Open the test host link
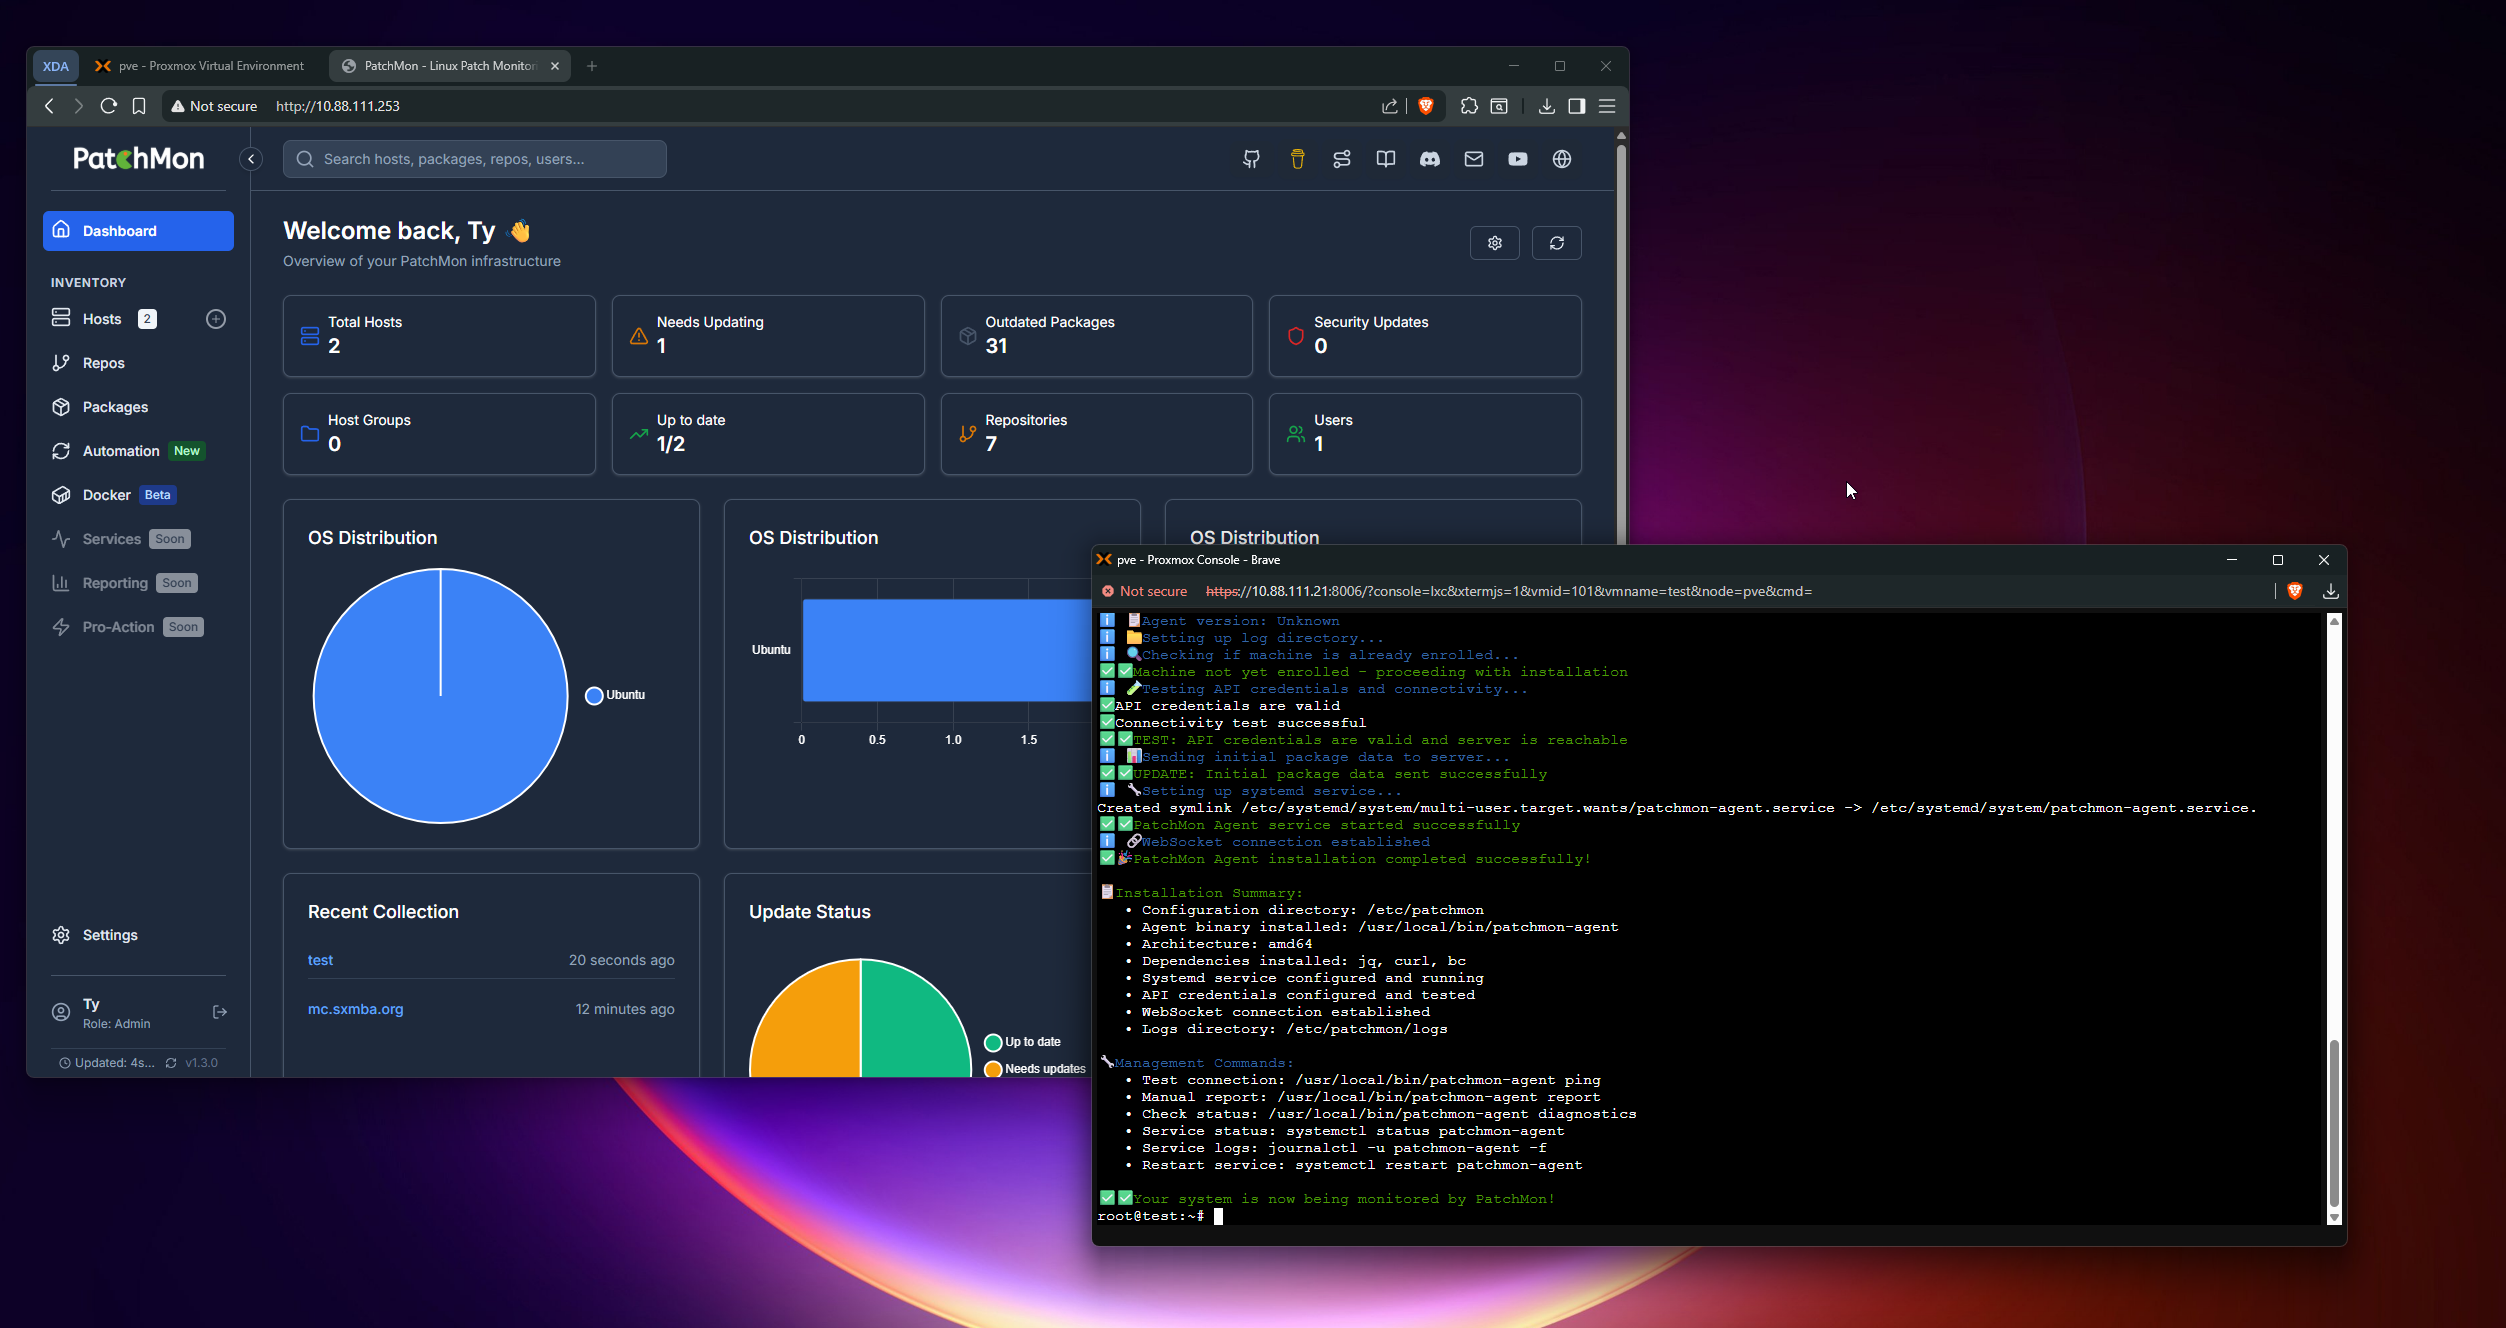This screenshot has height=1328, width=2506. (x=320, y=960)
